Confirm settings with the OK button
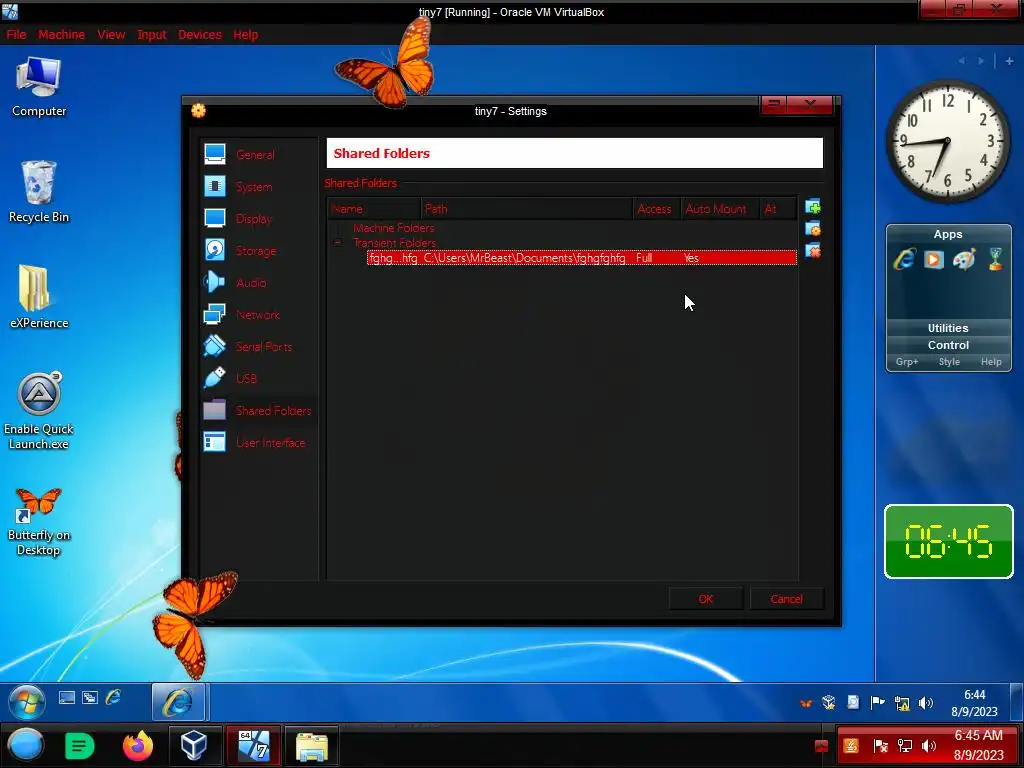This screenshot has width=1024, height=768. pyautogui.click(x=706, y=599)
